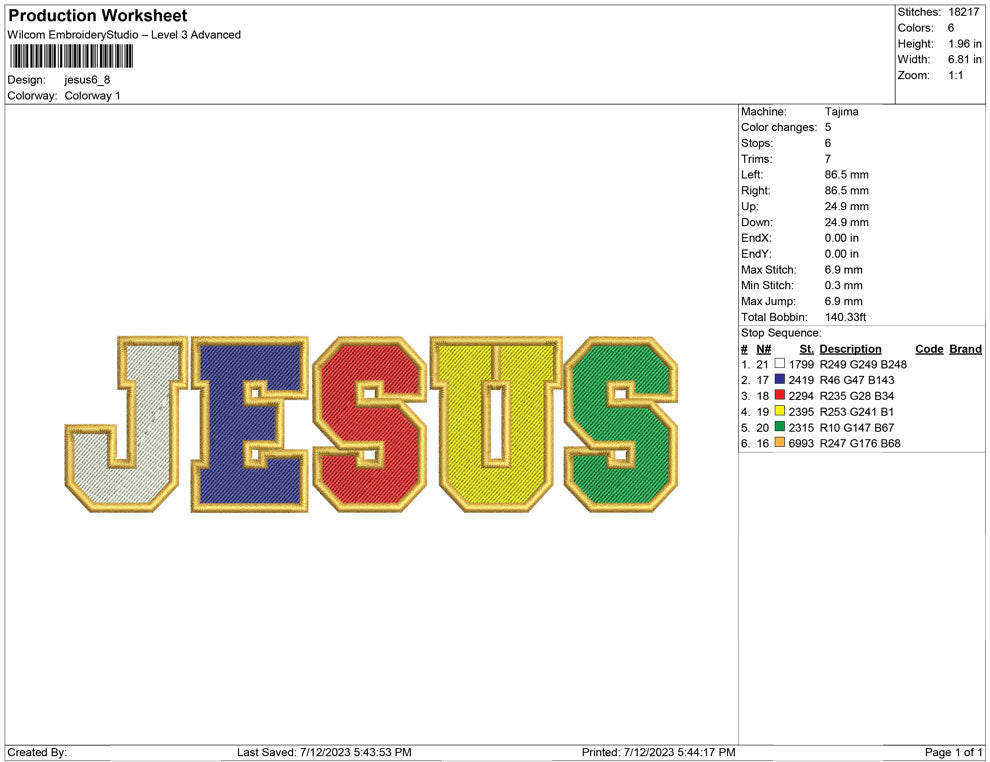Viewport: 990px width, 762px height.
Task: Click the St. column header
Action: (806, 349)
